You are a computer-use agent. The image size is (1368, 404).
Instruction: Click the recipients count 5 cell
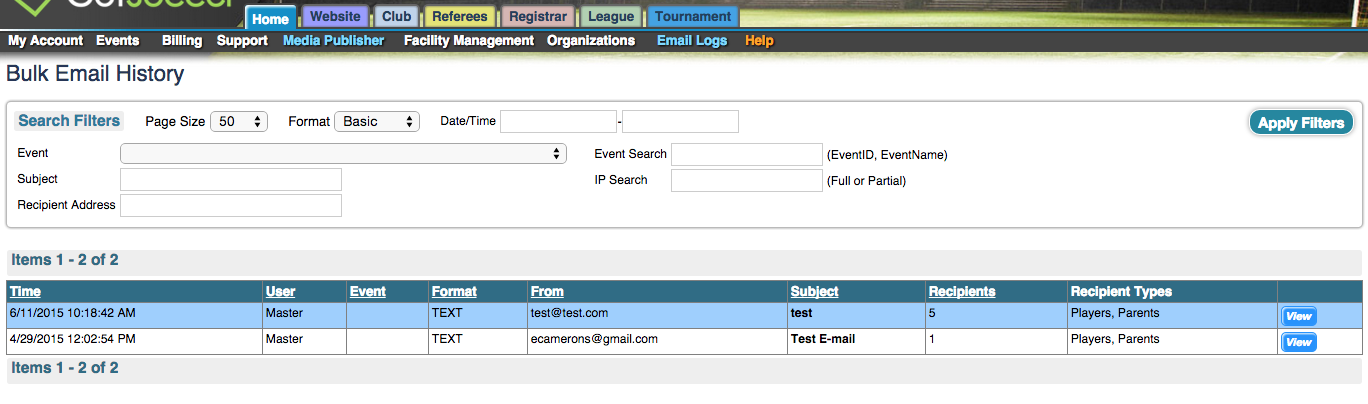pos(996,314)
